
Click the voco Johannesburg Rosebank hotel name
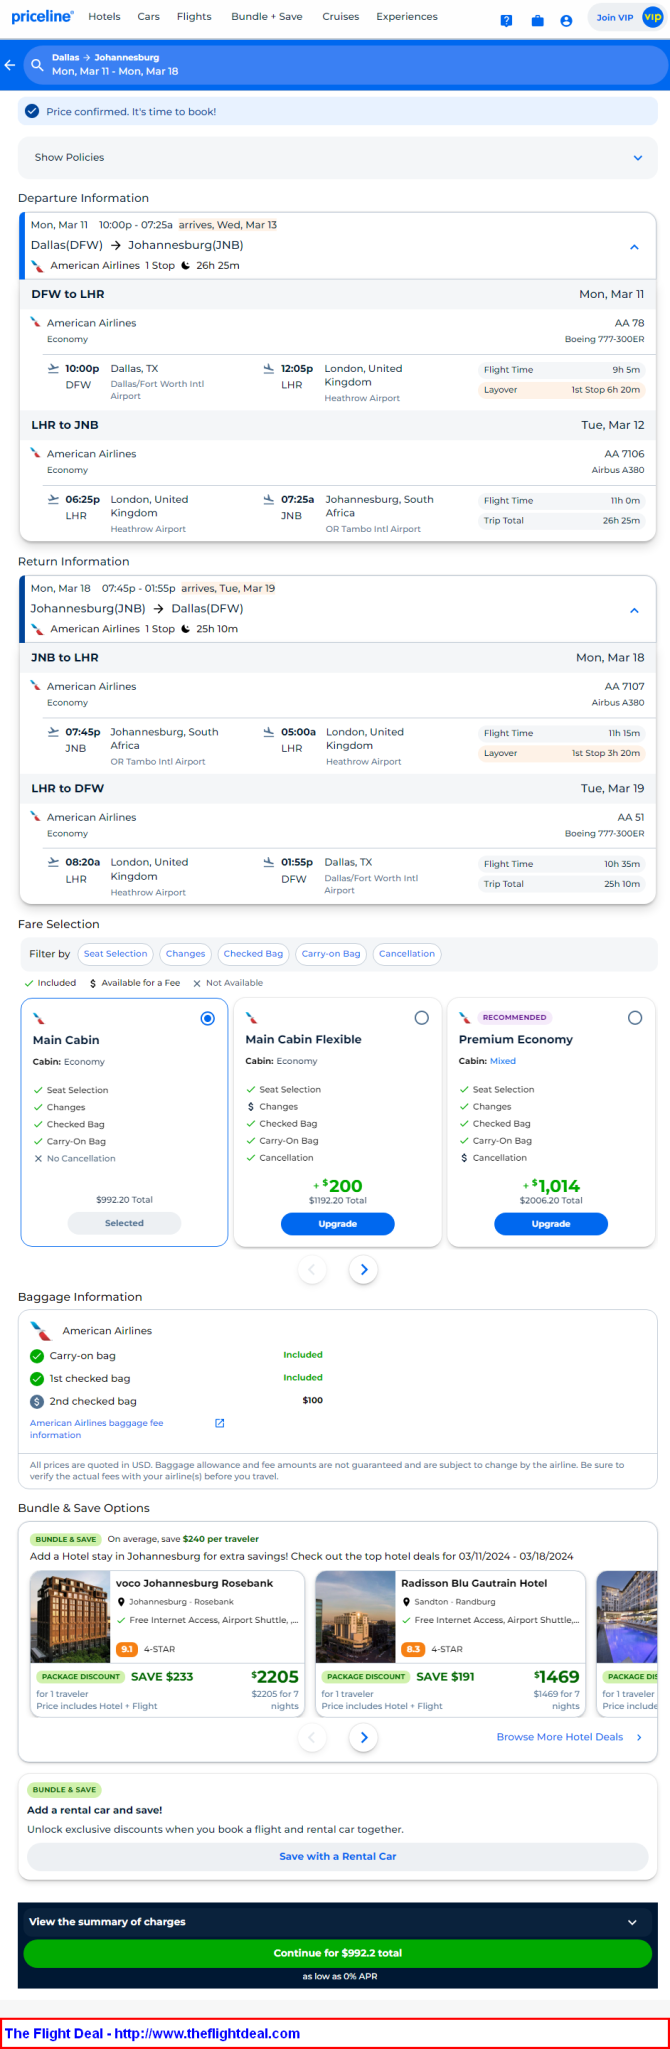click(194, 1583)
